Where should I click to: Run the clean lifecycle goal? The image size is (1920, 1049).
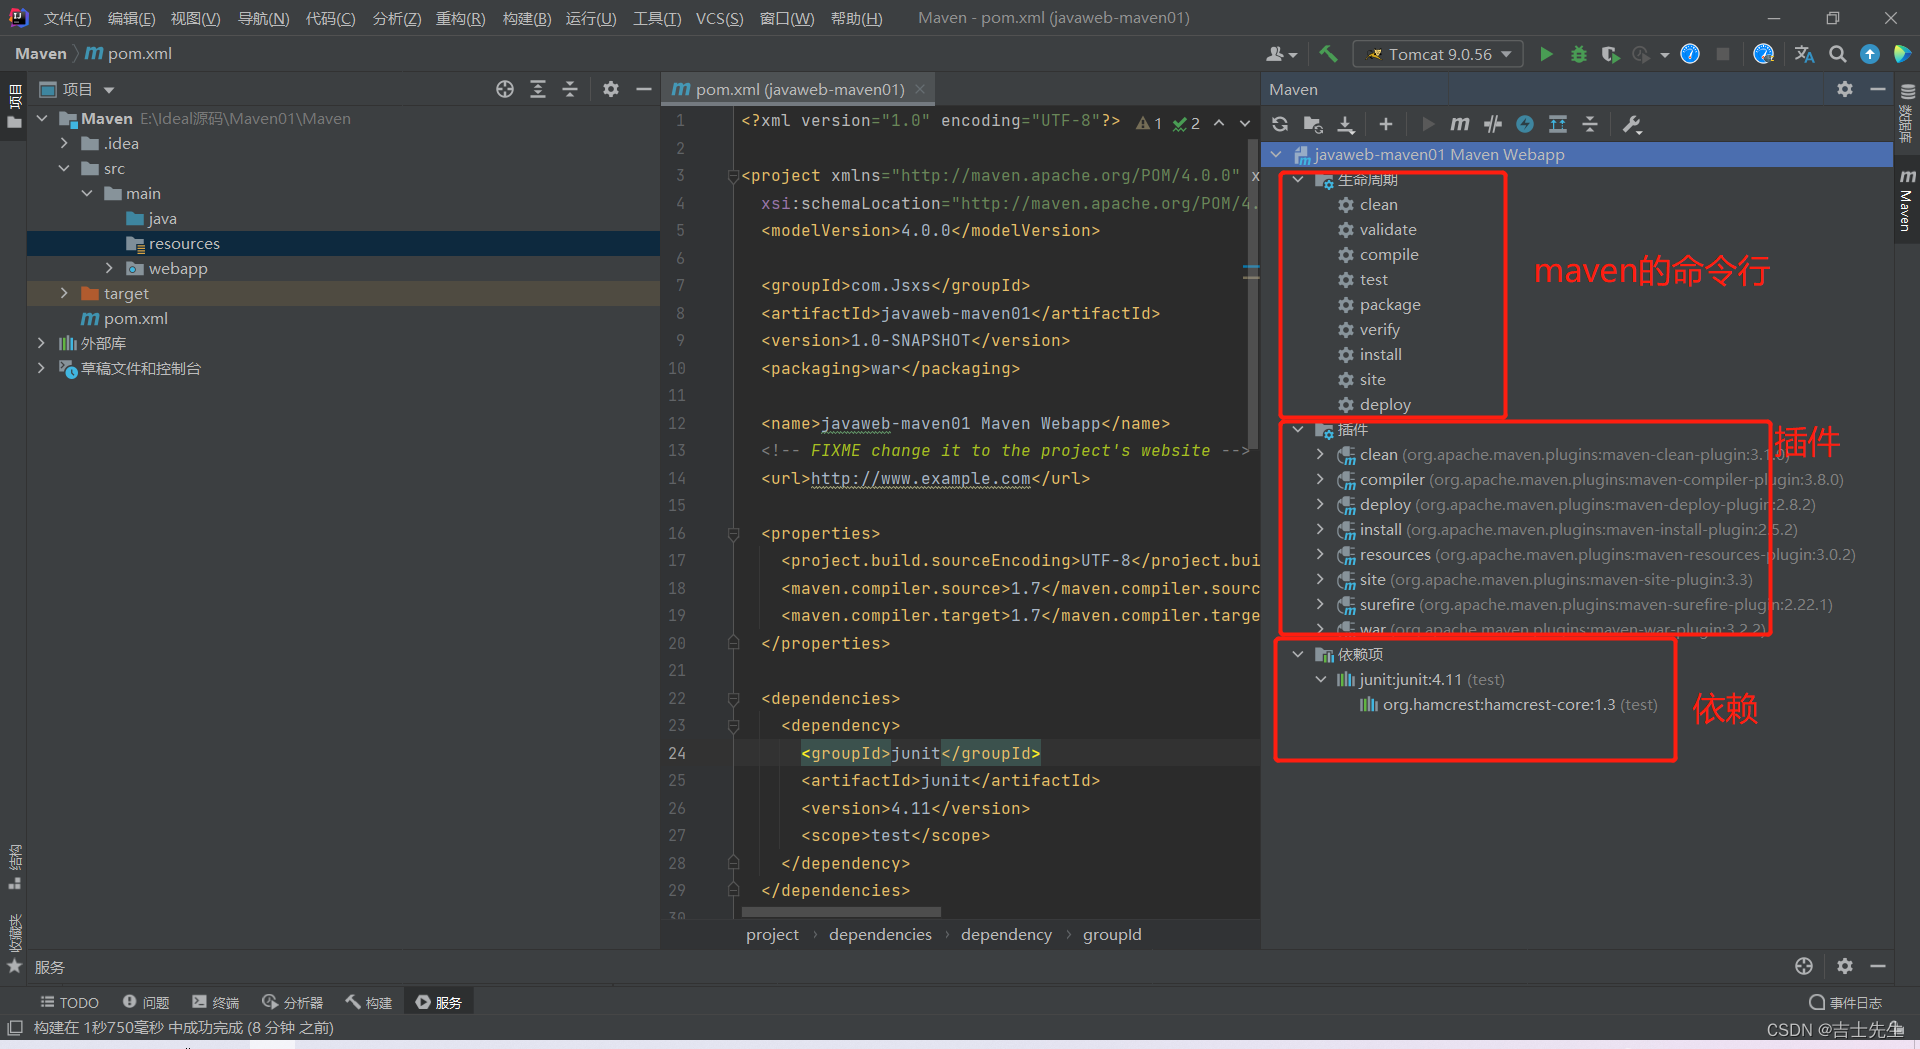(1378, 204)
